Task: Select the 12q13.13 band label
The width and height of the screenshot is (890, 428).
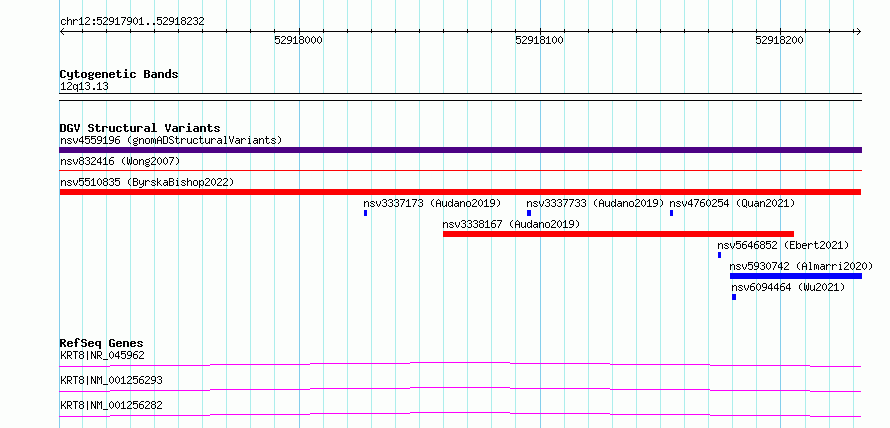Action: pos(84,87)
